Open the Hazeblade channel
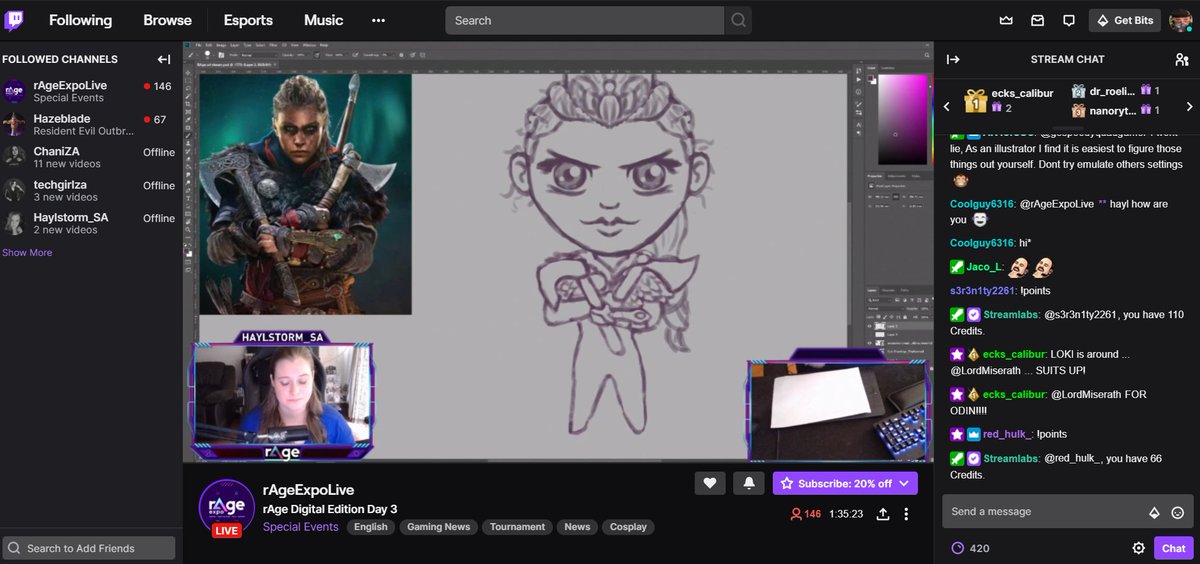Viewport: 1200px width, 564px height. (x=90, y=125)
